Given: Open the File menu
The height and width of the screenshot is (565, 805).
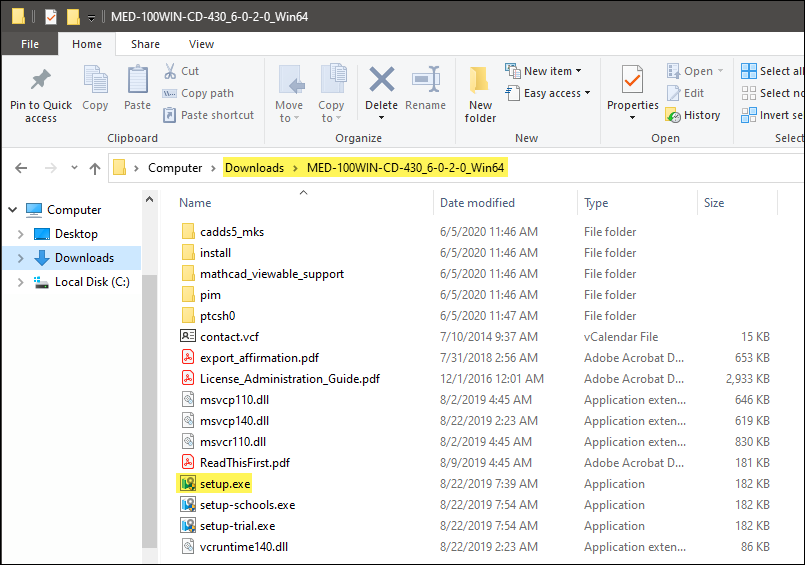Looking at the screenshot, I should point(30,44).
